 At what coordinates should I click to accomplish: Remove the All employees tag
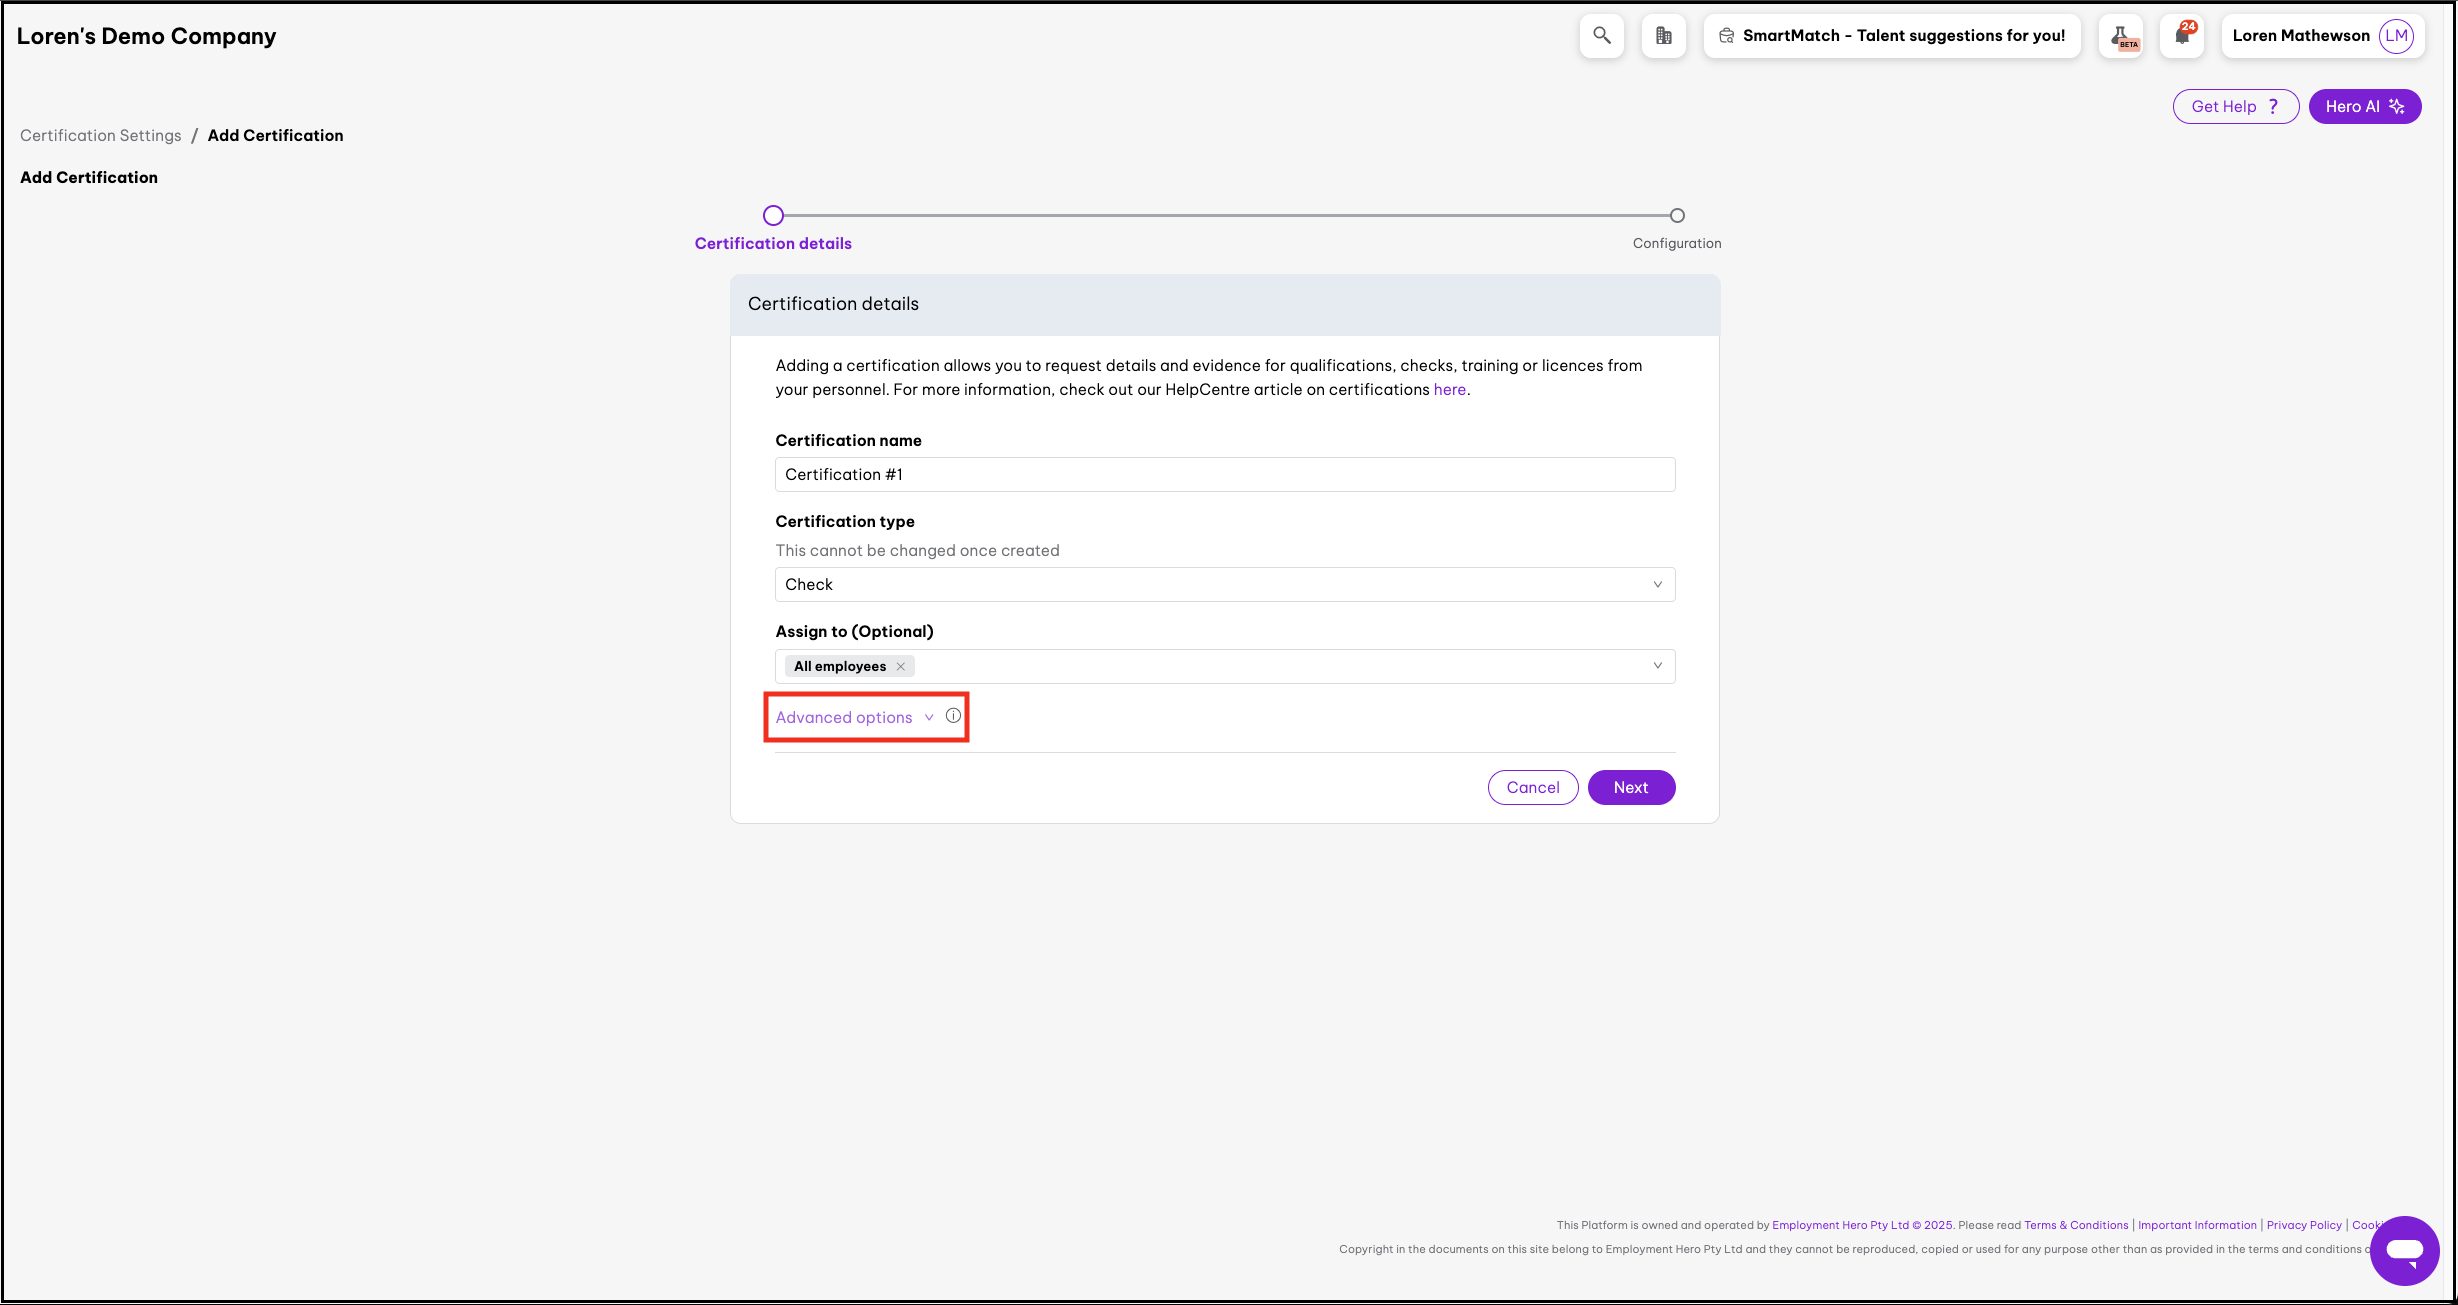(x=901, y=667)
